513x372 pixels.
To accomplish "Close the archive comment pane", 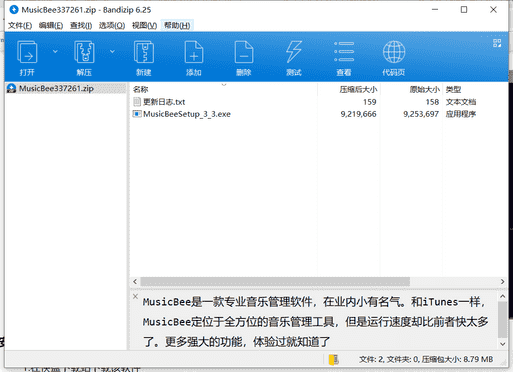I will click(x=135, y=296).
